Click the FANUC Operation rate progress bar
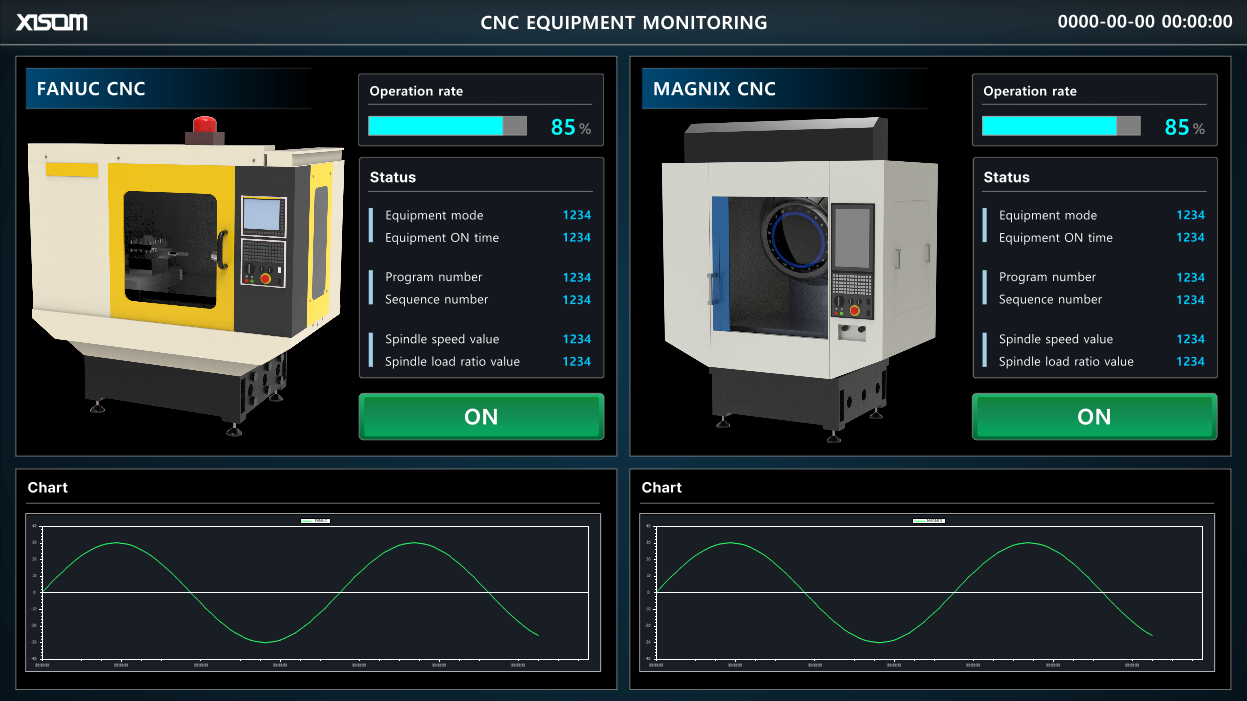The image size is (1247, 701). pyautogui.click(x=447, y=126)
